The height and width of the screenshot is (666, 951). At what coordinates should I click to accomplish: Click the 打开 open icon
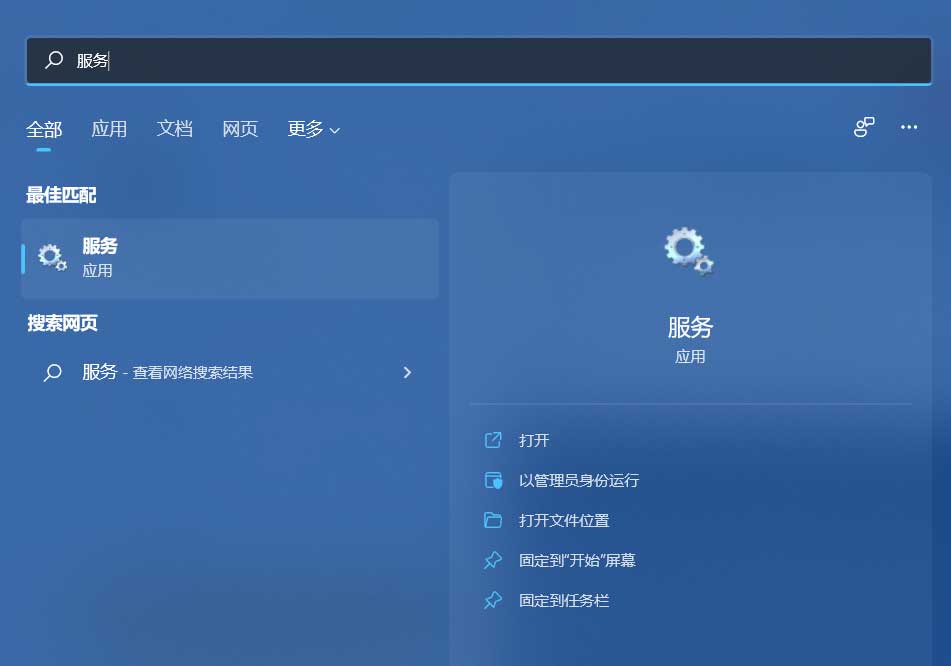492,440
